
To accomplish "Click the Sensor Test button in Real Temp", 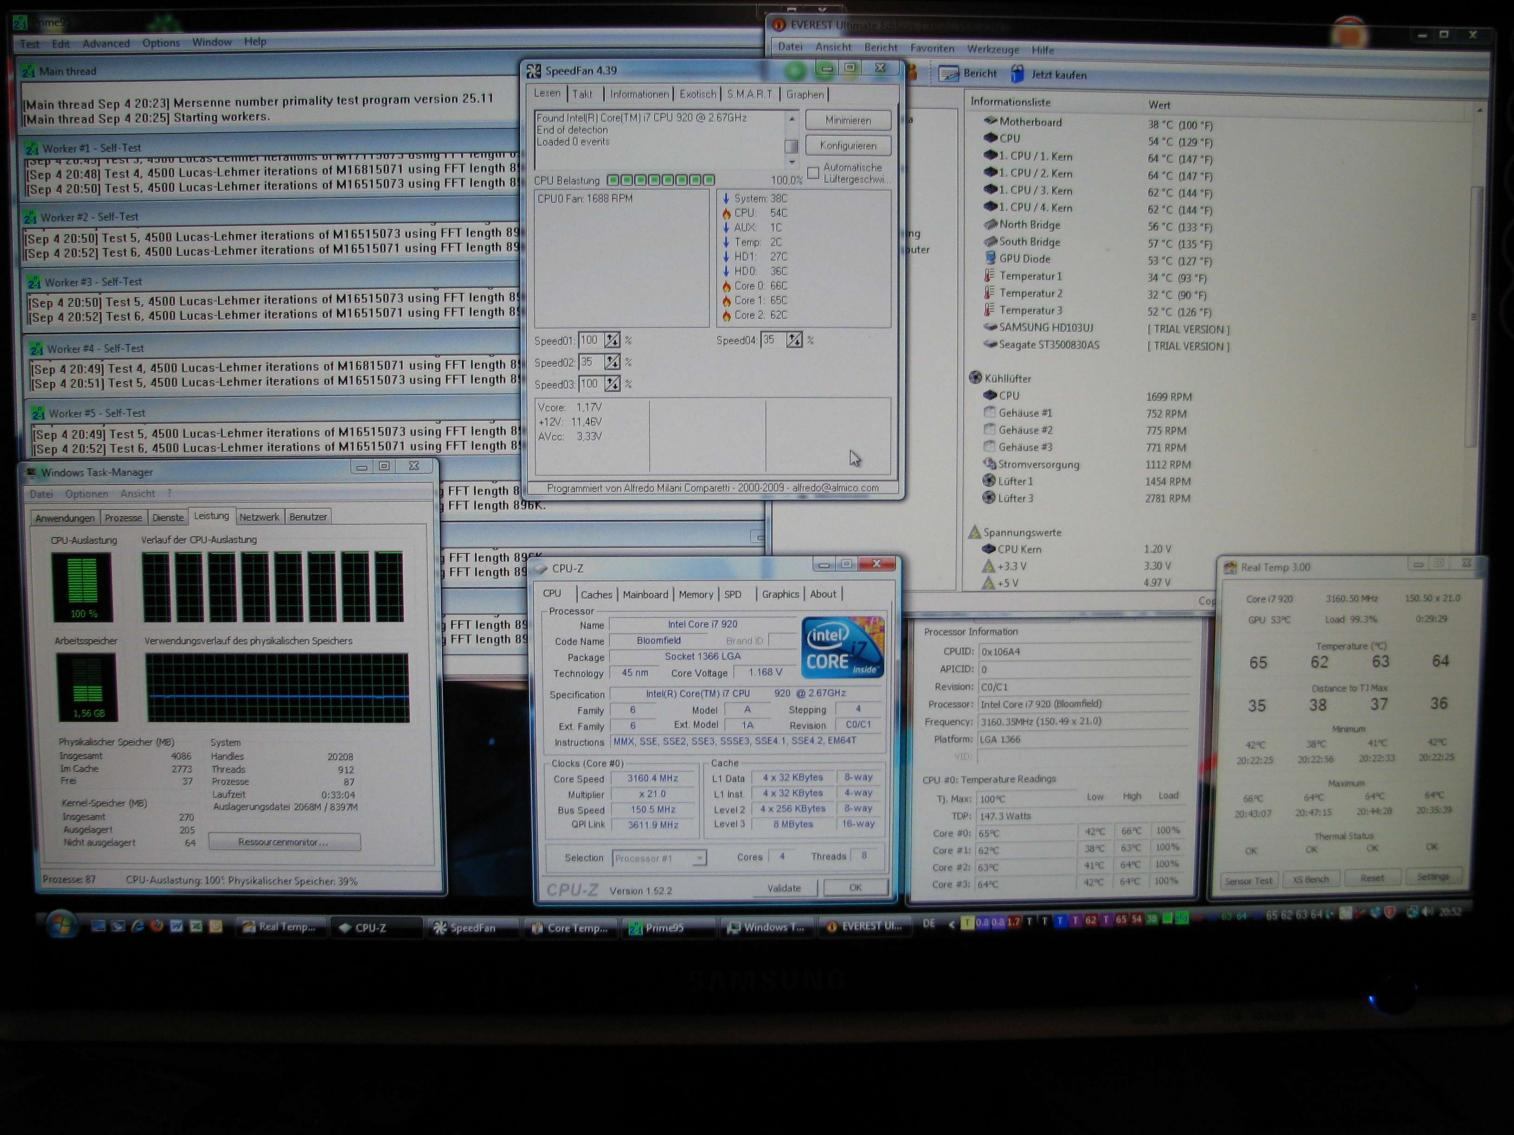I will click(x=1248, y=880).
